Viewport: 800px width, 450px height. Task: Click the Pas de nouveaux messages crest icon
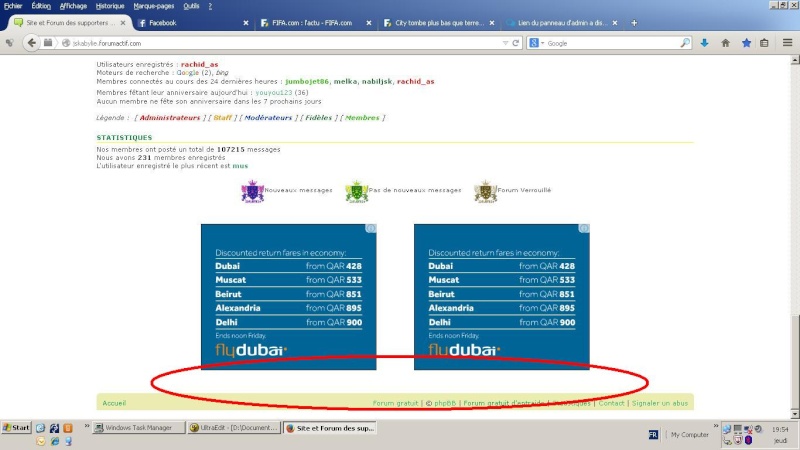tap(357, 192)
